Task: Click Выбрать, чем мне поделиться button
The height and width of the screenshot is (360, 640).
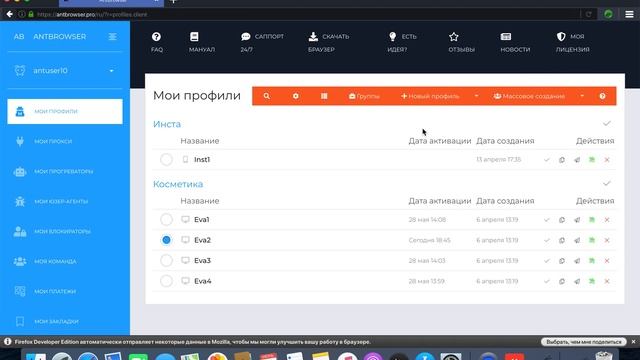Action: (x=584, y=342)
